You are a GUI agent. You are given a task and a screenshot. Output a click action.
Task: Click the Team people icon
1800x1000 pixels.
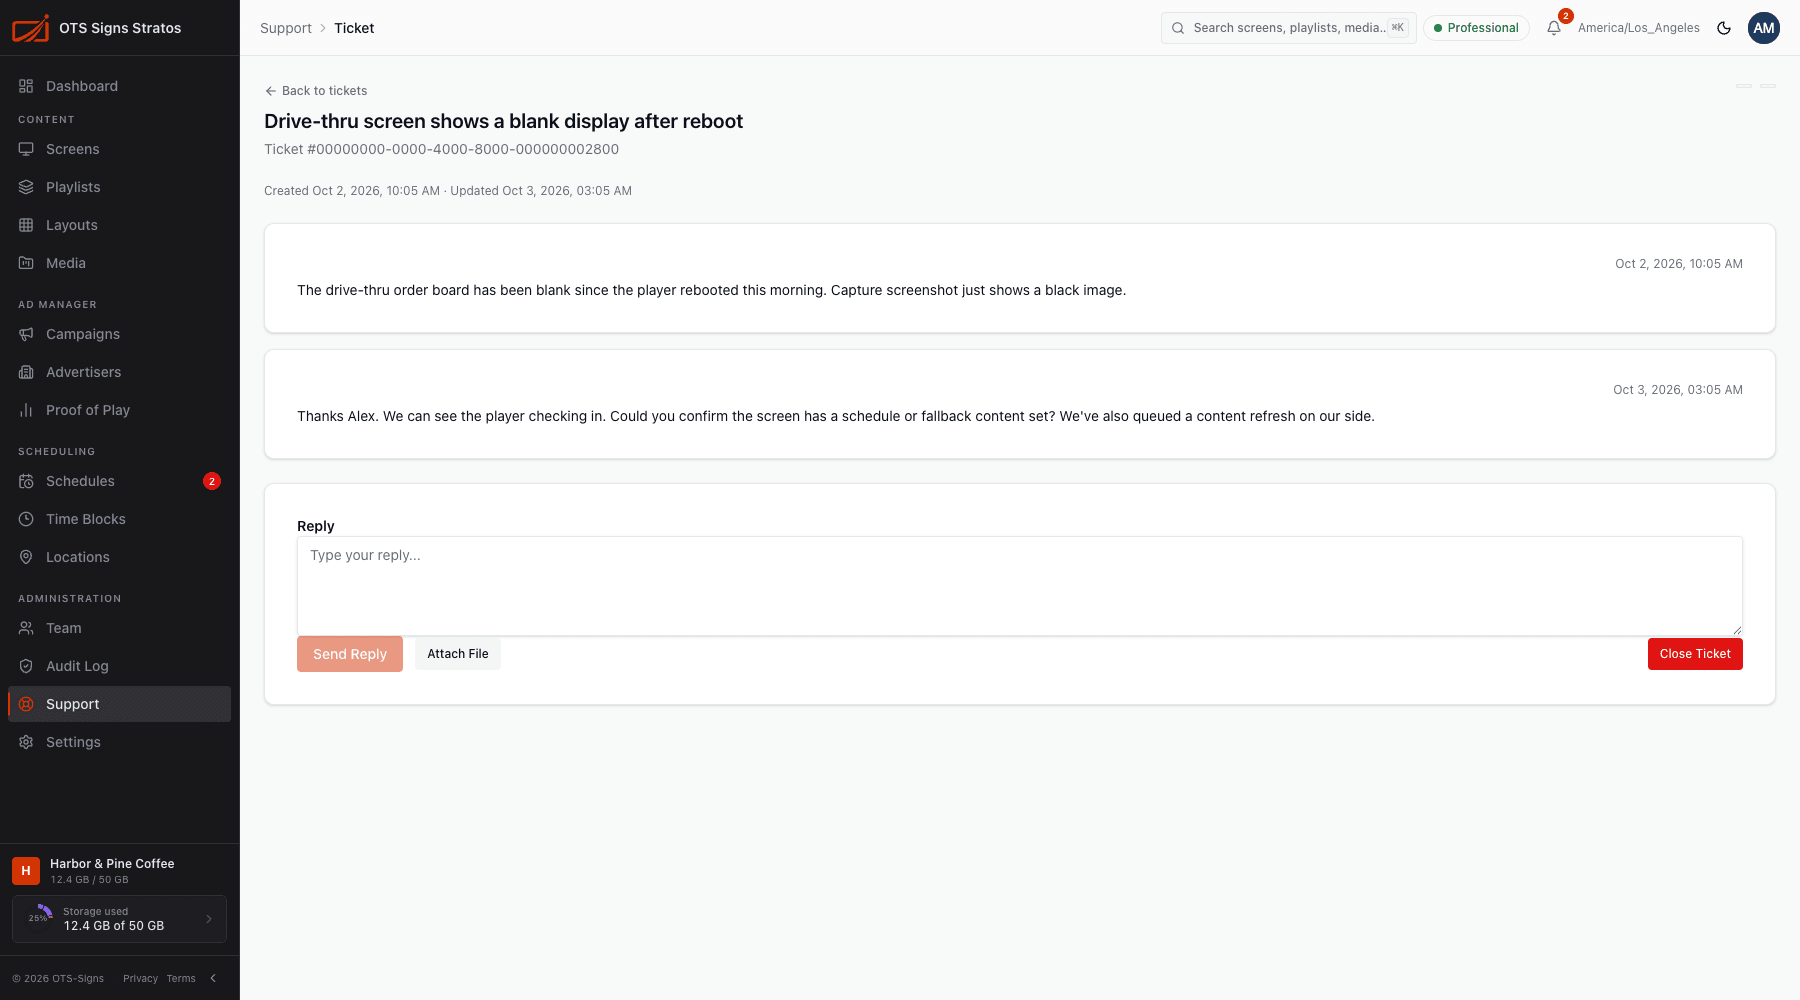point(26,628)
